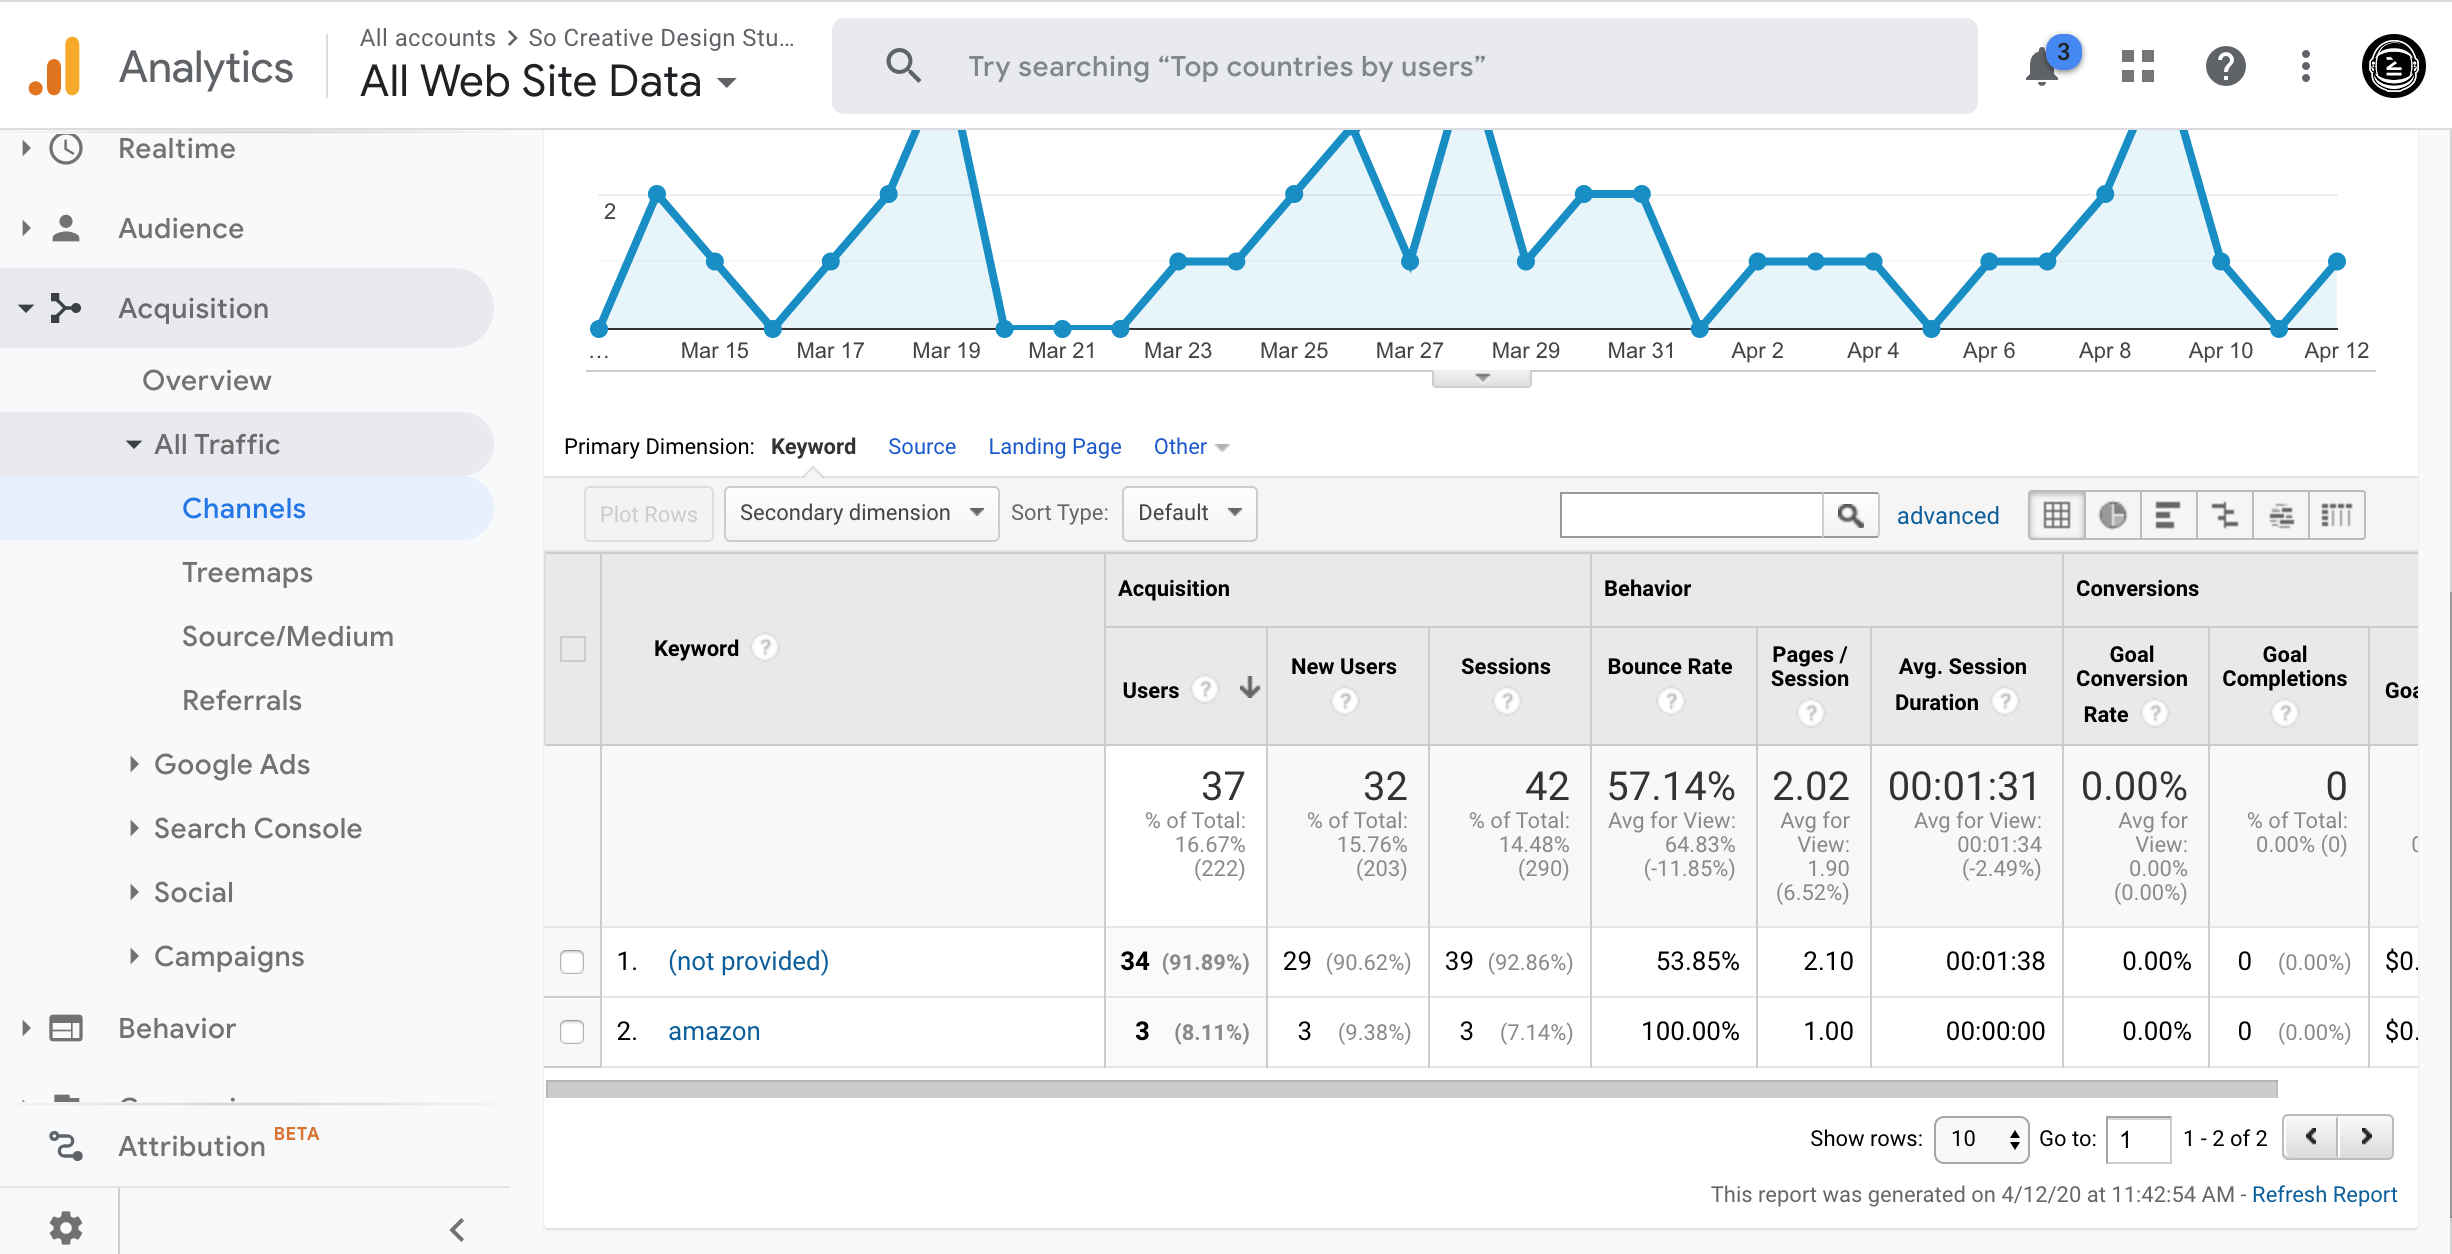Click the table search magnifier button
Viewport: 2452px width, 1254px height.
[1850, 515]
